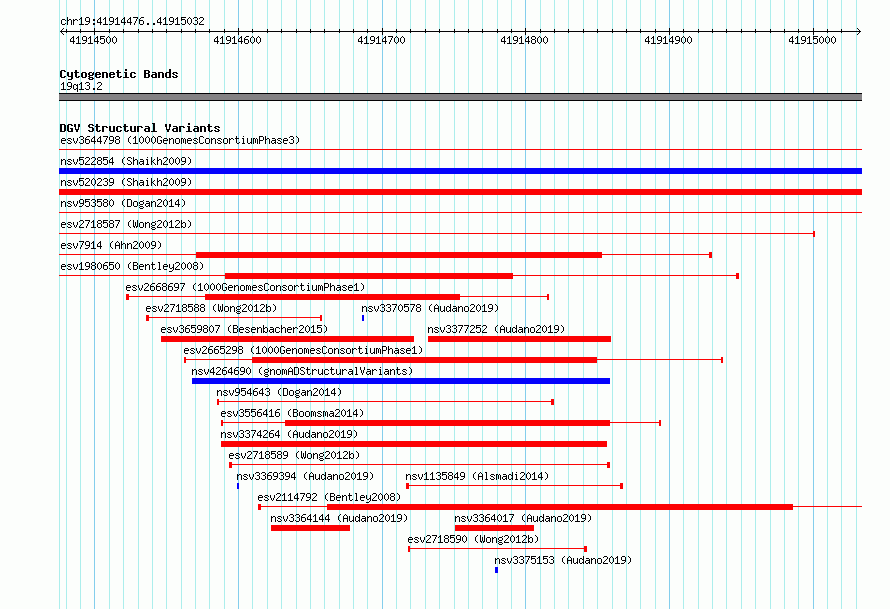Click the gray 19q13.2 cytogenetic band bar

tap(460, 97)
